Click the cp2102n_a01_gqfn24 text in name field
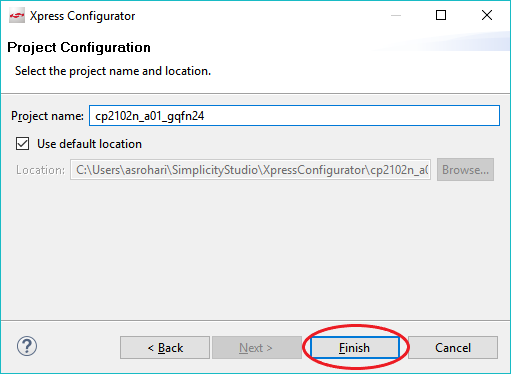Viewport: 511px width, 374px height. [x=149, y=116]
